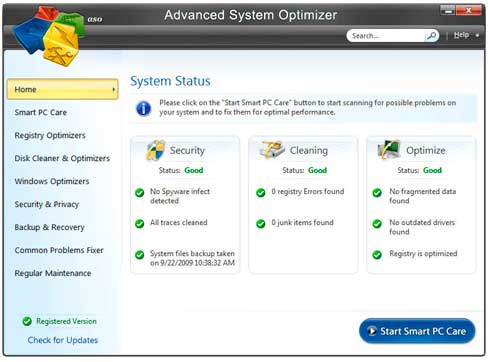488x362 pixels.
Task: Click the Optimize panel title
Action: pyautogui.click(x=426, y=150)
